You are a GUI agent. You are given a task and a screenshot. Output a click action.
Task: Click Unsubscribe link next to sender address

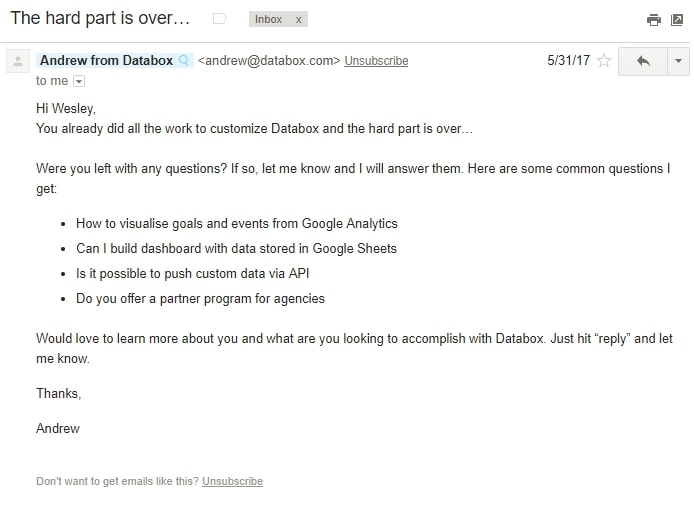tap(376, 61)
